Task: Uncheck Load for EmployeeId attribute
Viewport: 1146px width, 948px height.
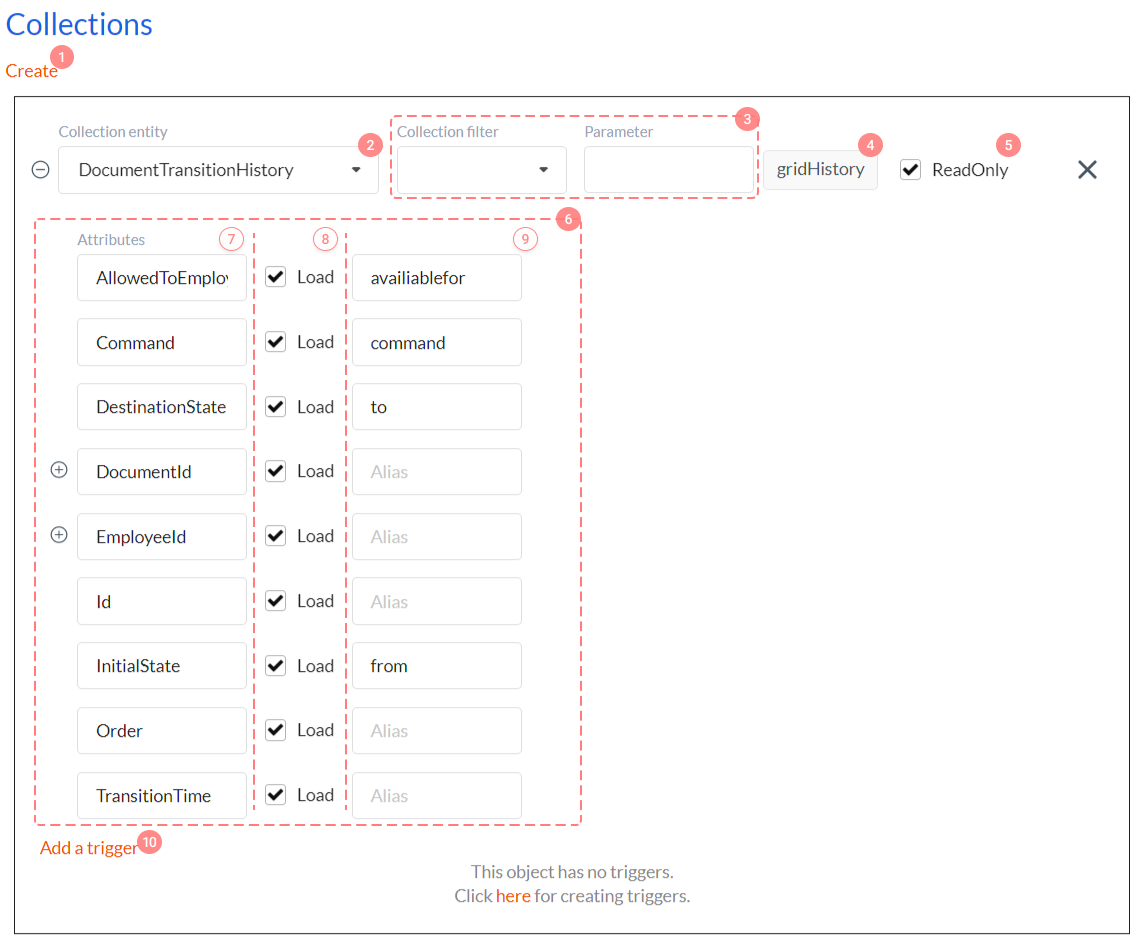Action: pos(276,536)
